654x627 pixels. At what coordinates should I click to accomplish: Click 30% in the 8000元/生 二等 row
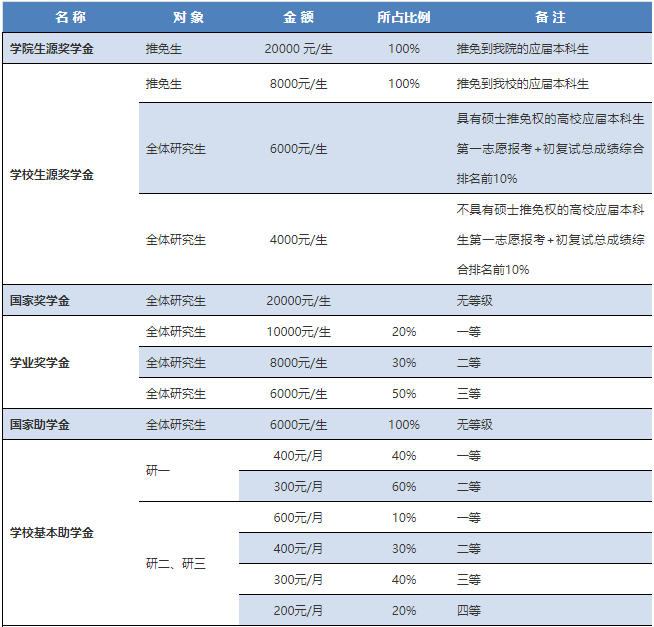click(x=404, y=363)
